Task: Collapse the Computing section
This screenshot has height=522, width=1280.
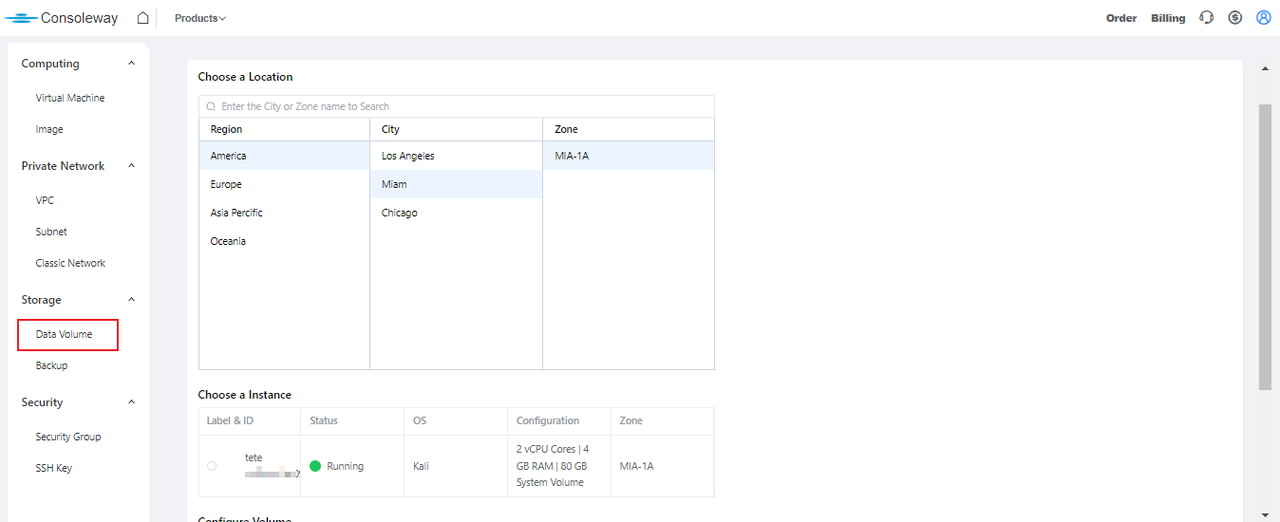Action: 131,64
